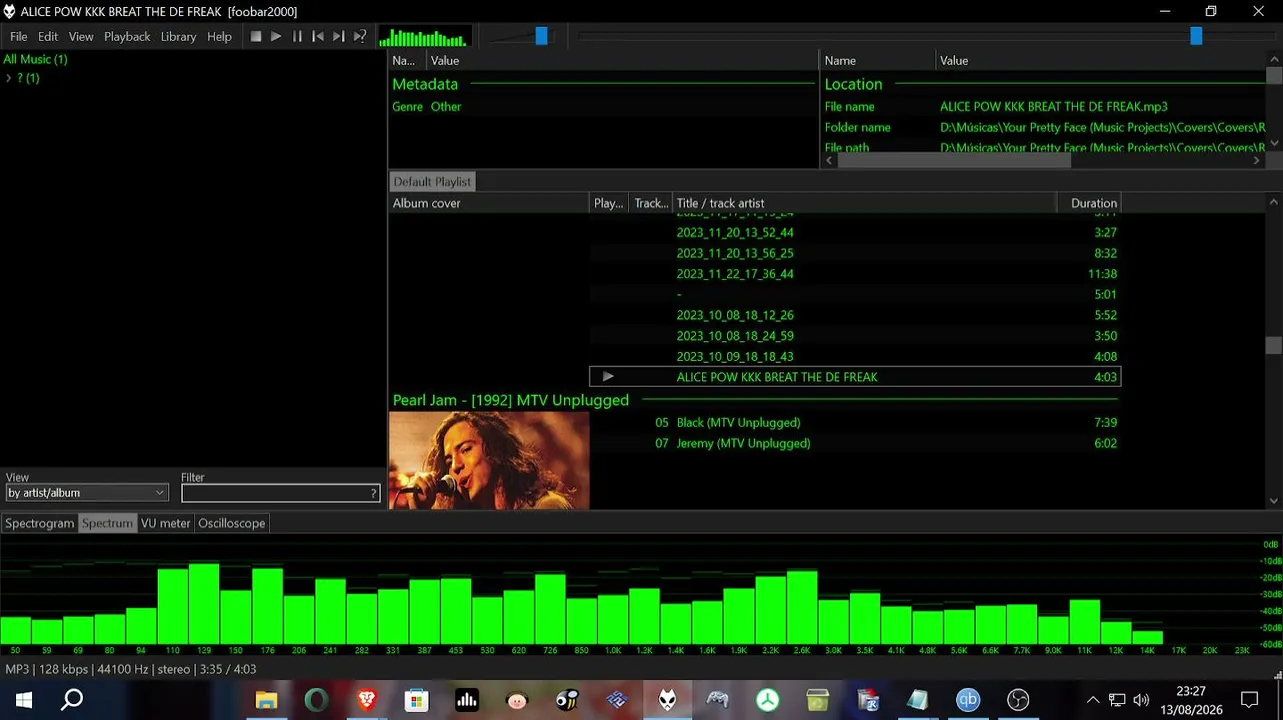Screen dimensions: 1283x720
Task: Click the Playing column header
Action: coord(609,203)
